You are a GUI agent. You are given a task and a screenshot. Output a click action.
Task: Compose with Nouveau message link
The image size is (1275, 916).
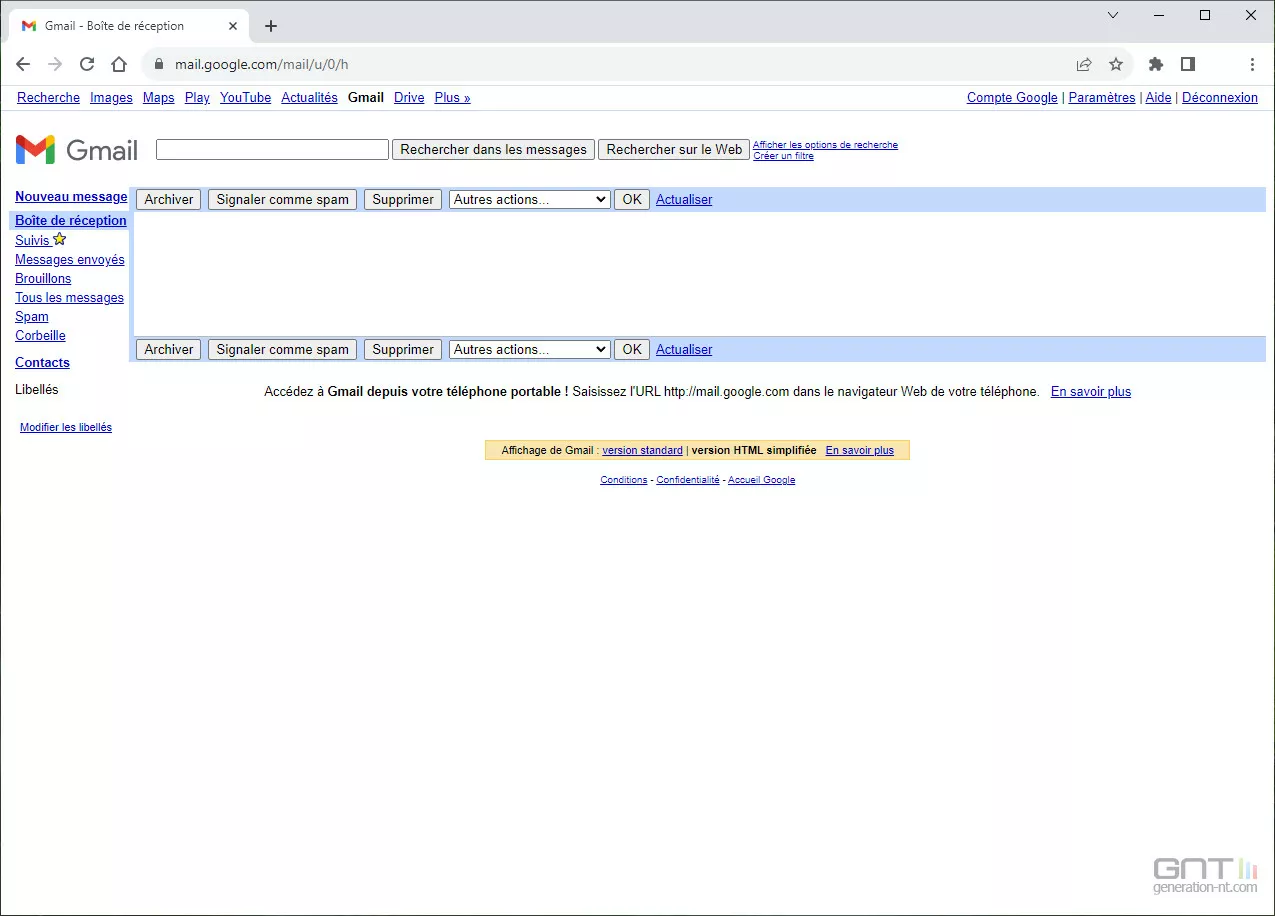(x=71, y=196)
